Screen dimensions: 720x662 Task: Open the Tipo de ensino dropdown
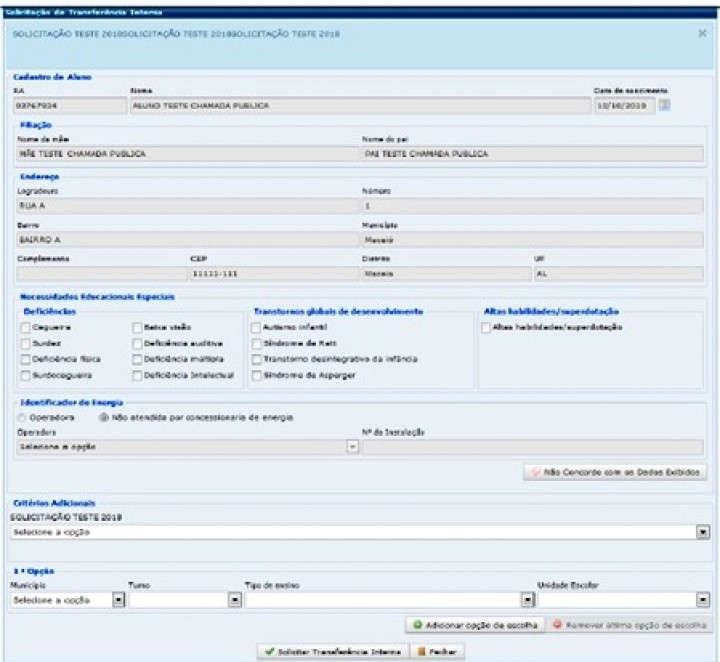coord(527,600)
